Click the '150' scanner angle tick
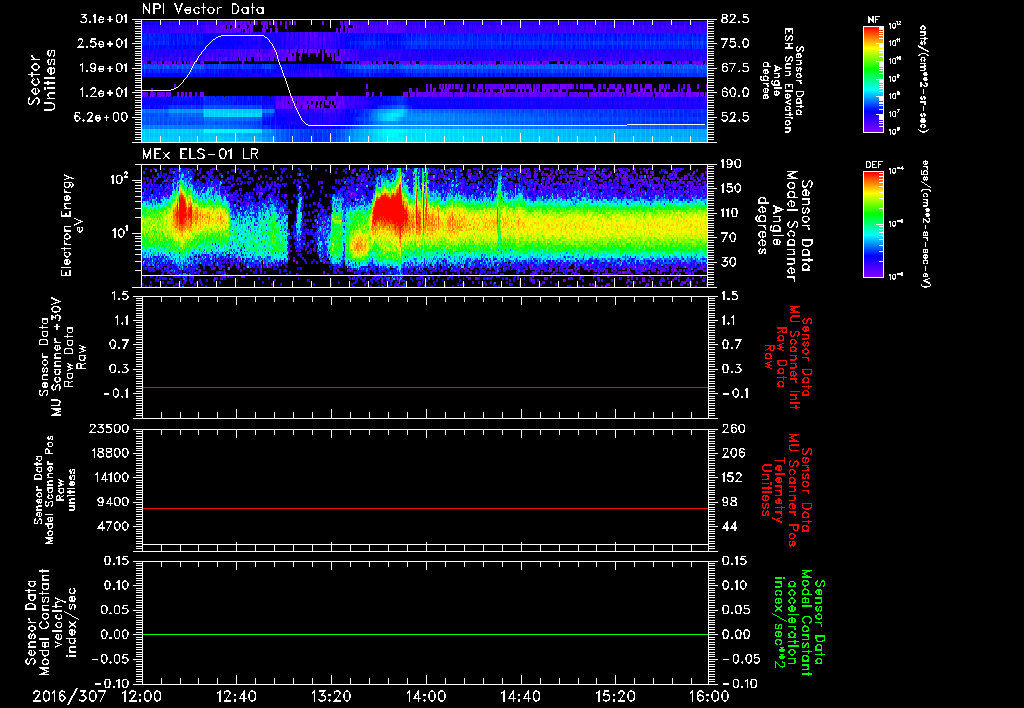Image resolution: width=1024 pixels, height=708 pixels. (731, 189)
